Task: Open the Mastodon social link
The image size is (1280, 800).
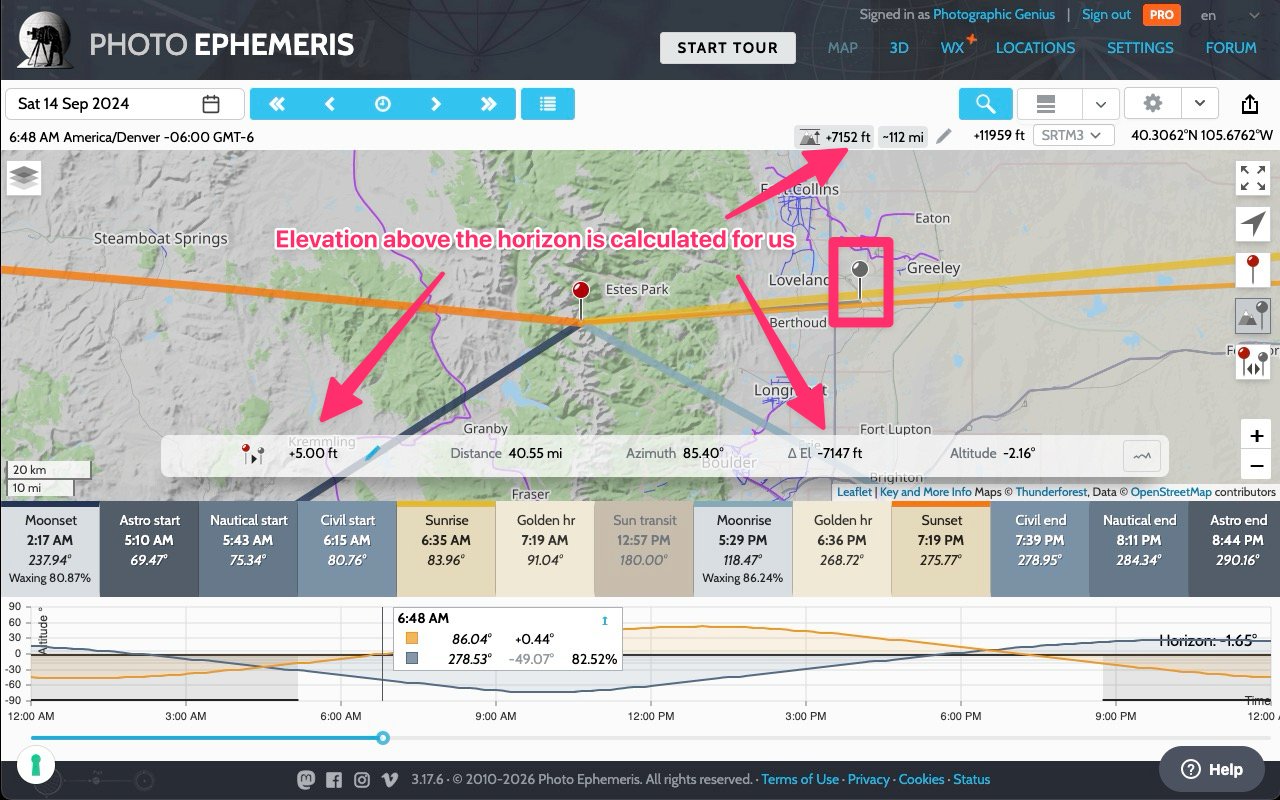Action: 306,780
